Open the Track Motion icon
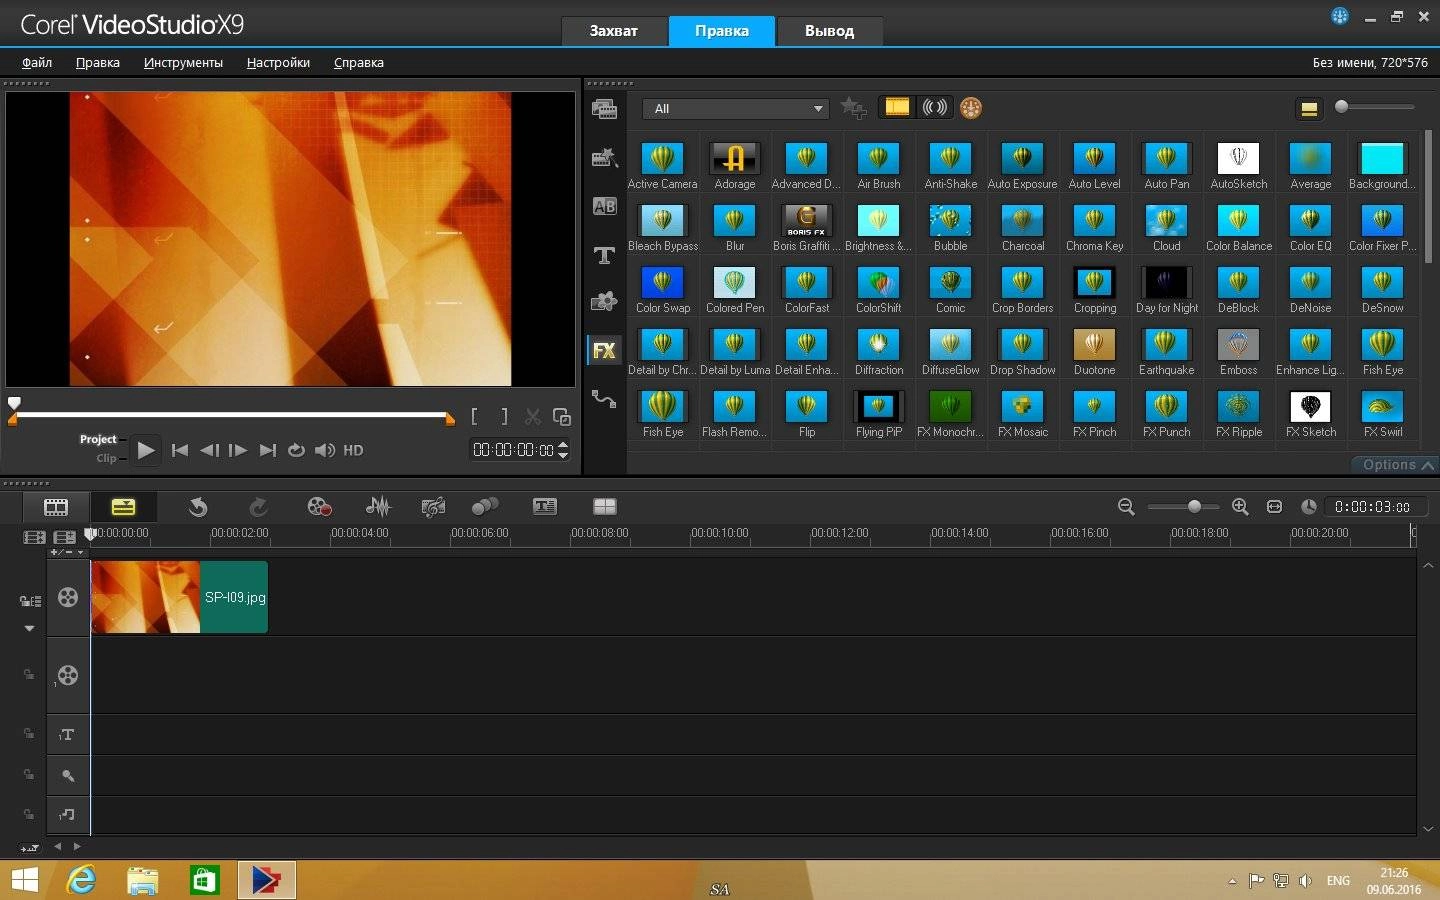Screen dimensions: 1440x900 (x=485, y=507)
